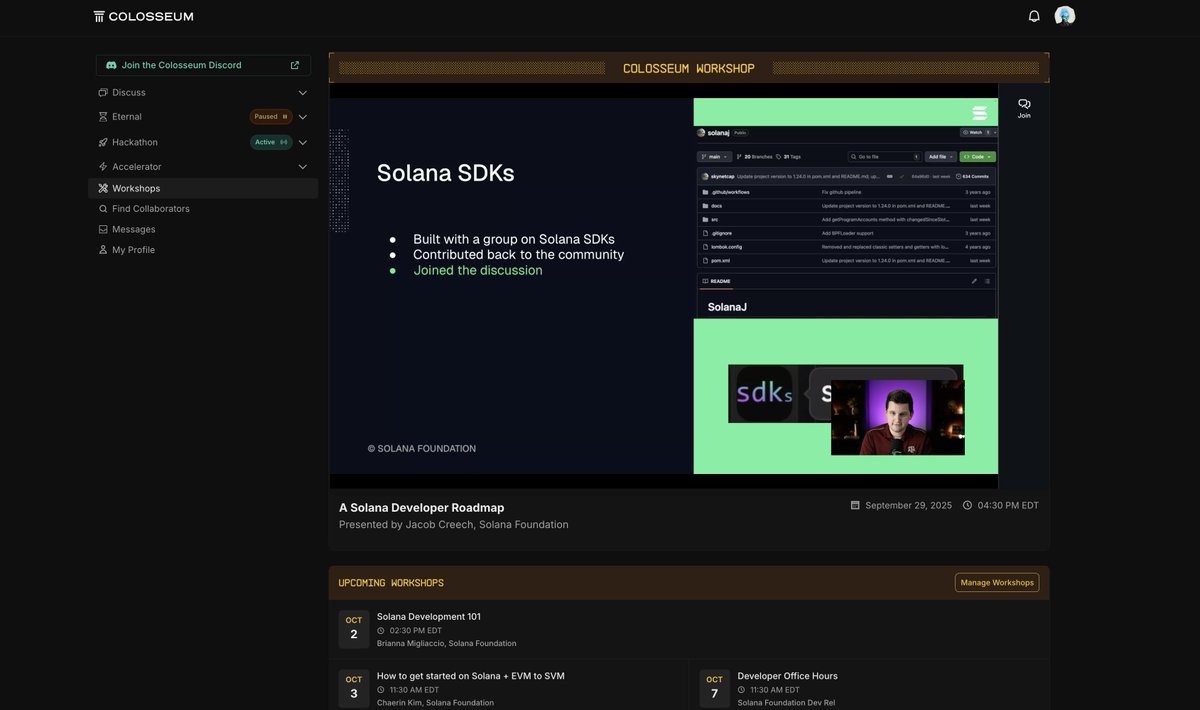Click clock icon under Developer Office Hours
The height and width of the screenshot is (710, 1200).
tap(742, 690)
